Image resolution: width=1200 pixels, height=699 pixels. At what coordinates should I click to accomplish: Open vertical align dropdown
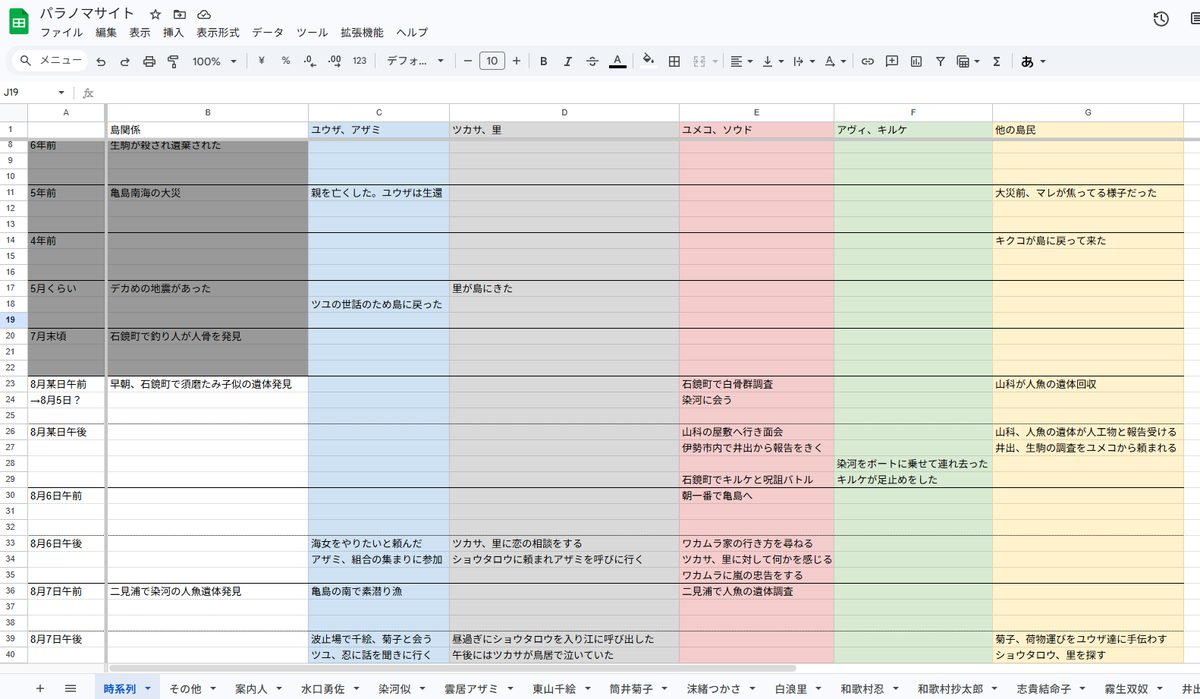(772, 61)
